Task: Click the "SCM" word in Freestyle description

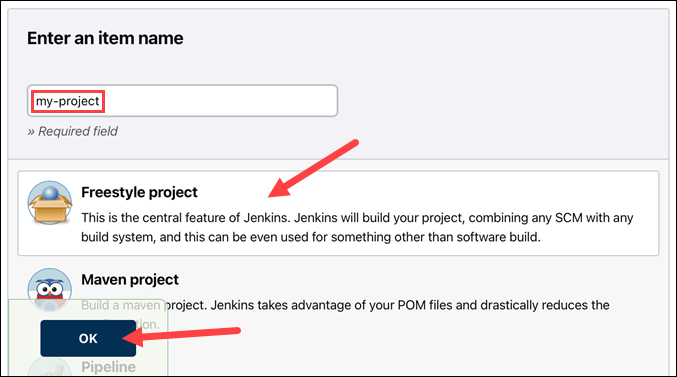Action: click(x=569, y=218)
